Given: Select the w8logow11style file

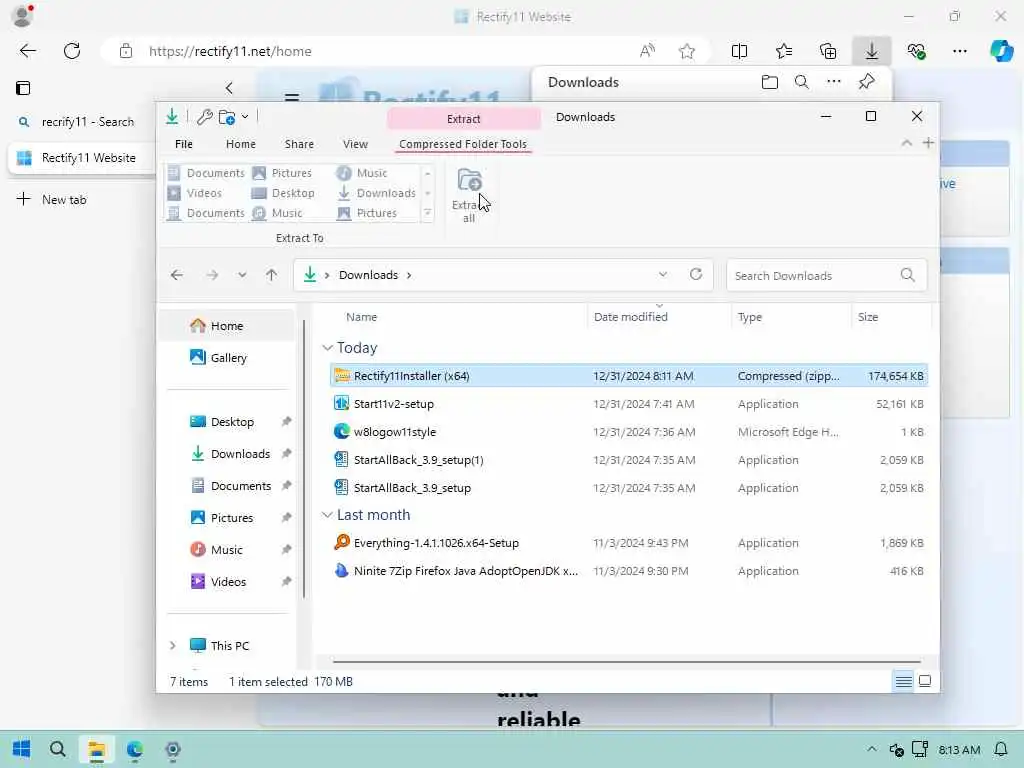Looking at the screenshot, I should (628, 432).
